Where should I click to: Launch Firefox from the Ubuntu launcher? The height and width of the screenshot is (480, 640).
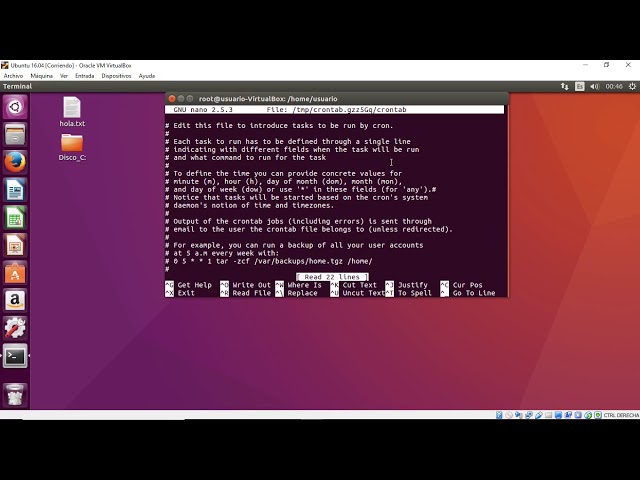[15, 162]
